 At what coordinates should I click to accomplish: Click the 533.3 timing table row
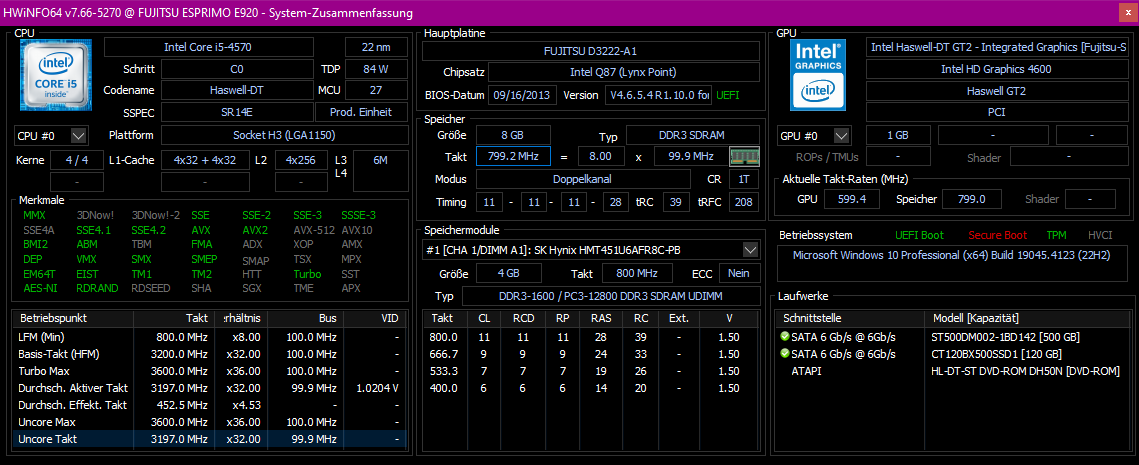[x=591, y=371]
